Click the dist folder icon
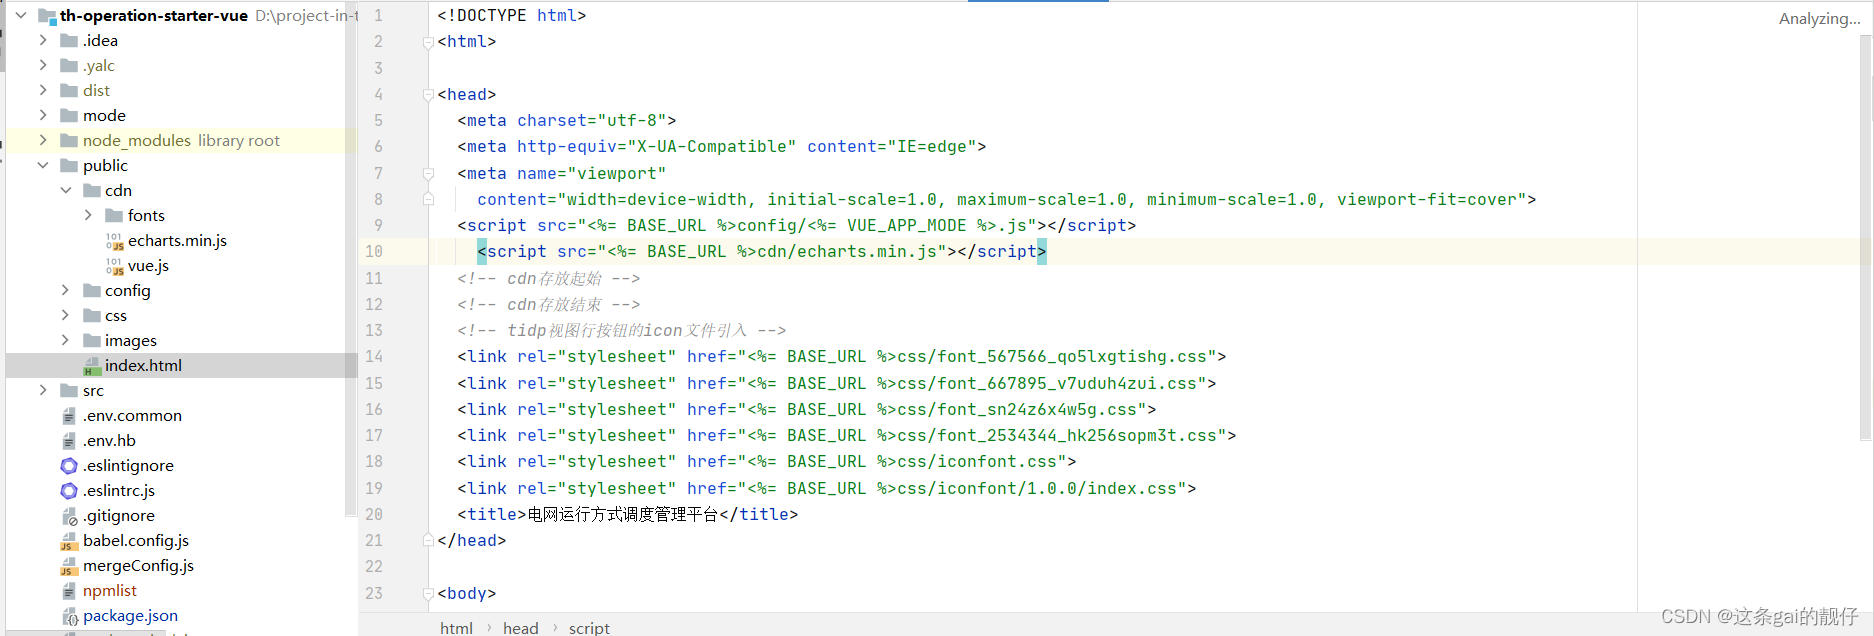The height and width of the screenshot is (636, 1874). [69, 90]
